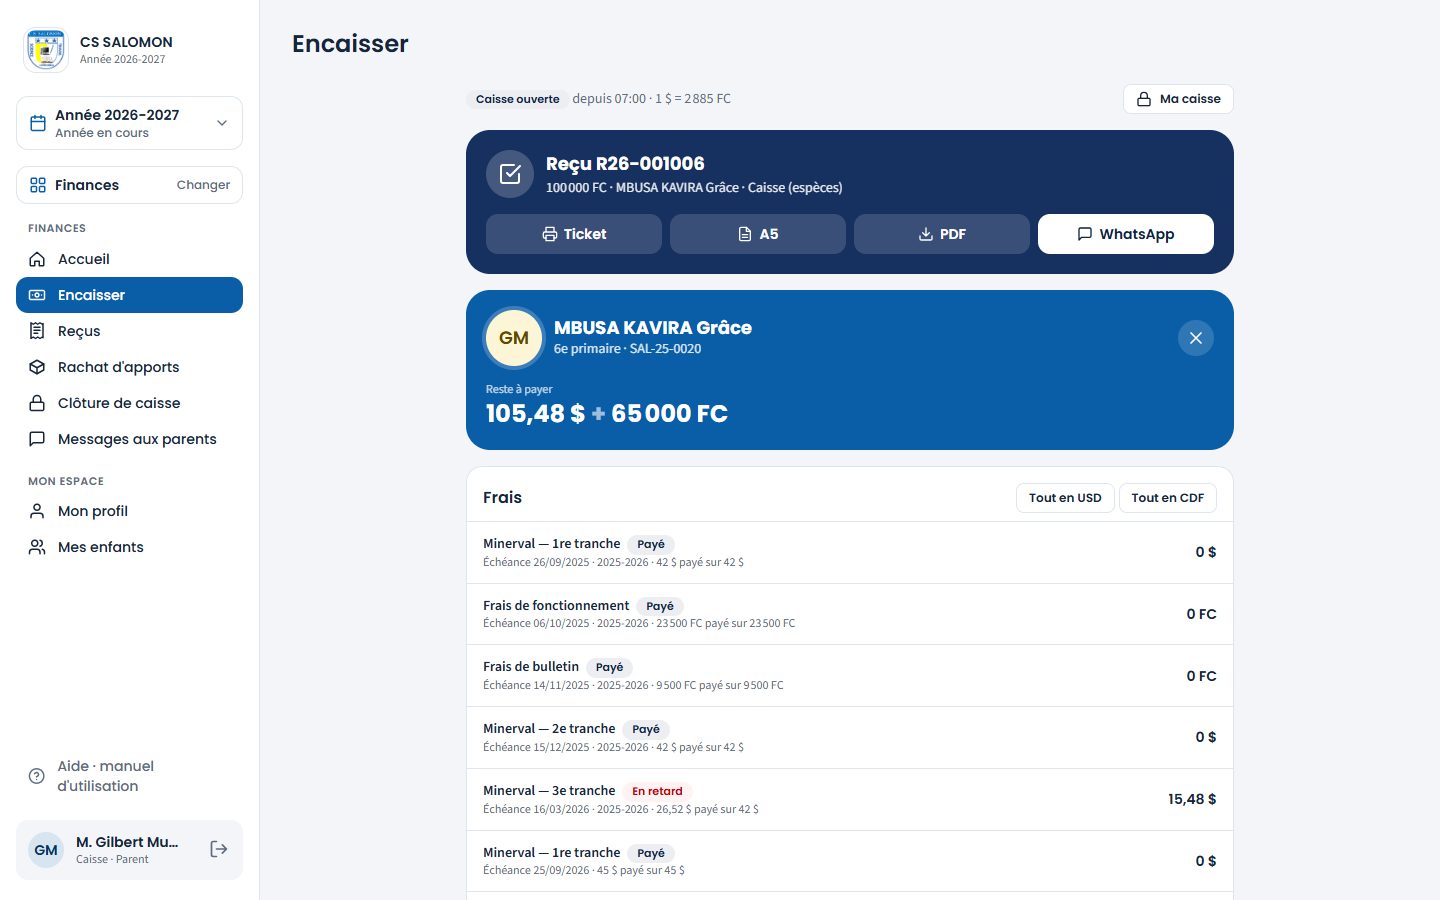The image size is (1440, 900).
Task: Click the logout icon next to Gilbert
Action: pos(219,849)
